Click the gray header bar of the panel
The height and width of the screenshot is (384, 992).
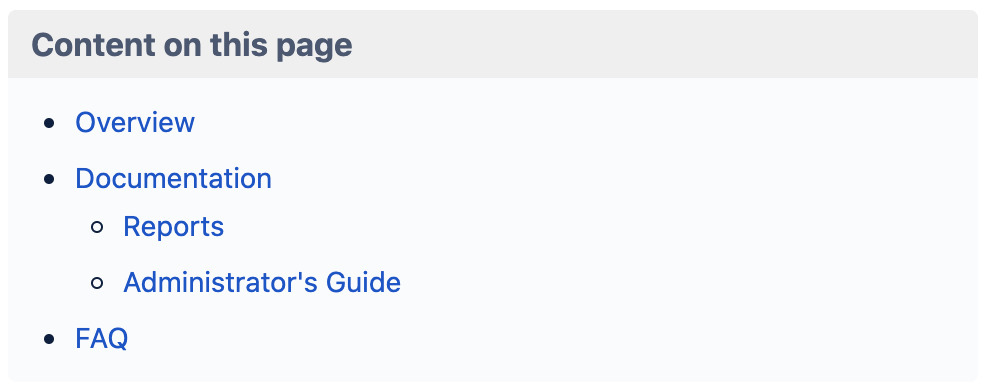pyautogui.click(x=493, y=44)
